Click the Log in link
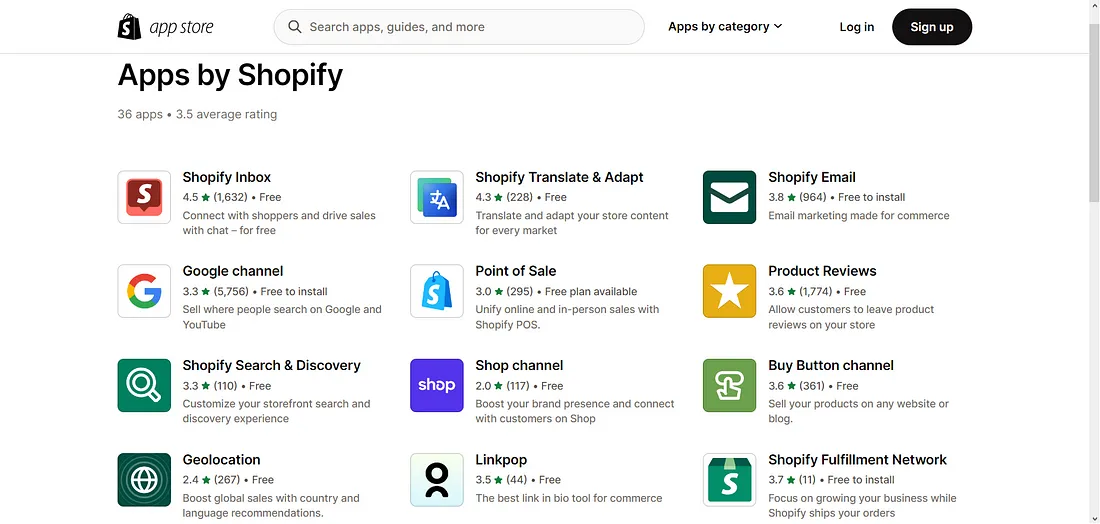This screenshot has height=524, width=1100. (x=857, y=27)
